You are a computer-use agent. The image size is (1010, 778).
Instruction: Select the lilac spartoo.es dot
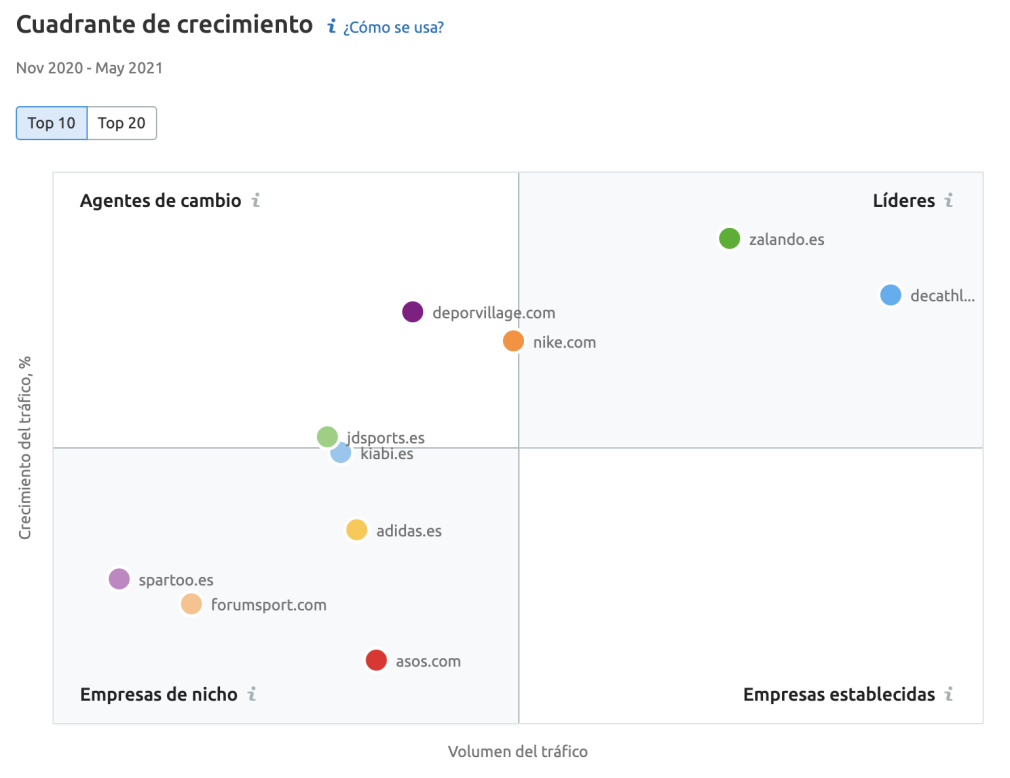119,579
